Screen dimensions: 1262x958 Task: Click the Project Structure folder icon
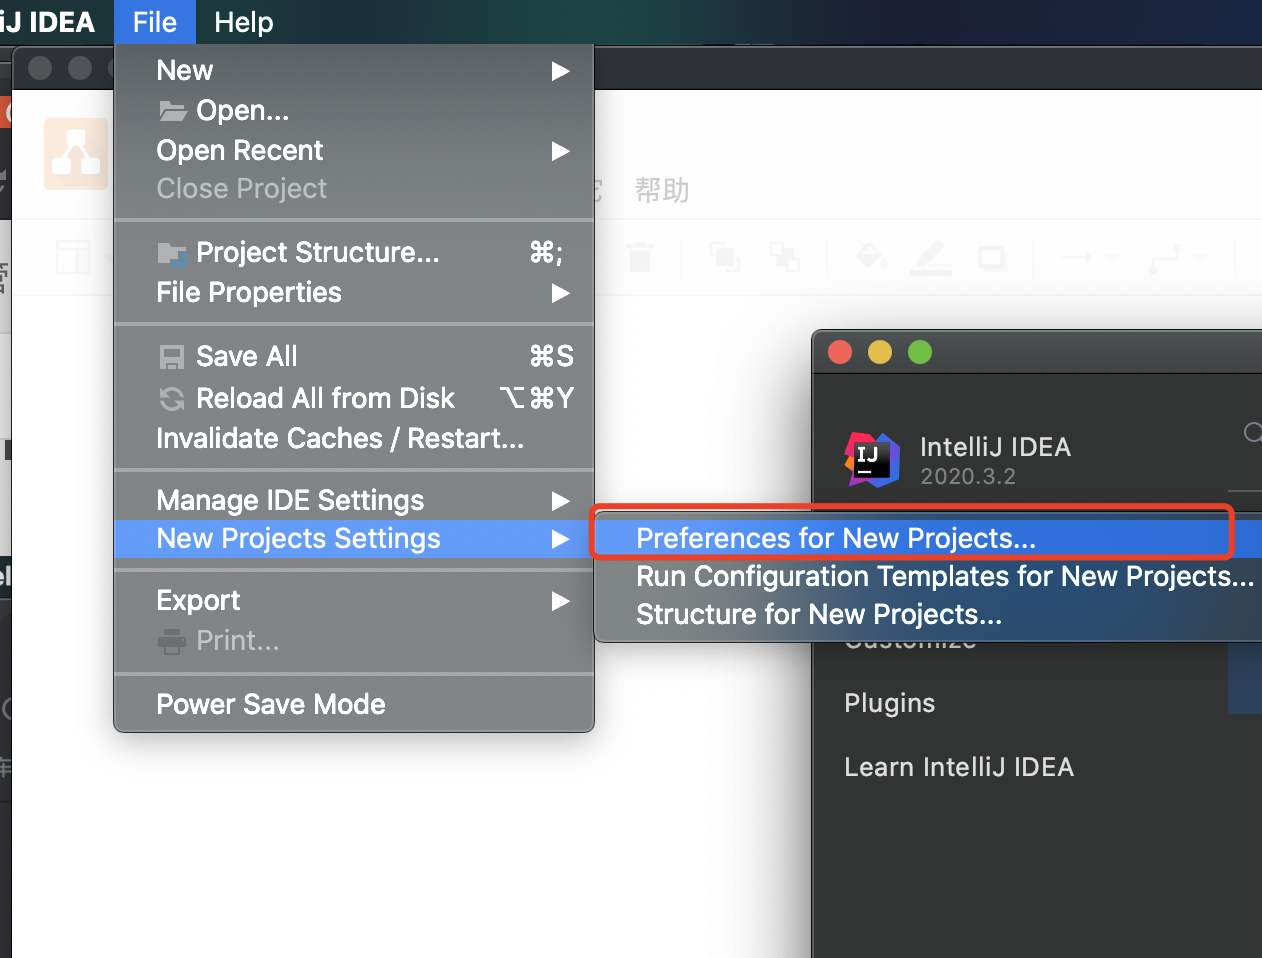coord(172,254)
